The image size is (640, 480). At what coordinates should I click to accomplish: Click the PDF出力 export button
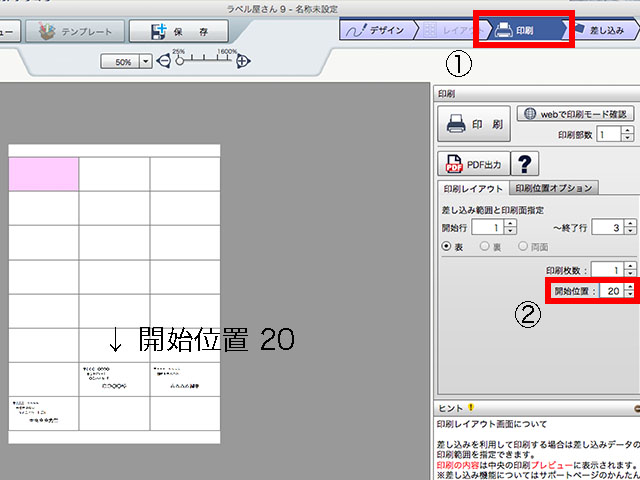tap(473, 164)
